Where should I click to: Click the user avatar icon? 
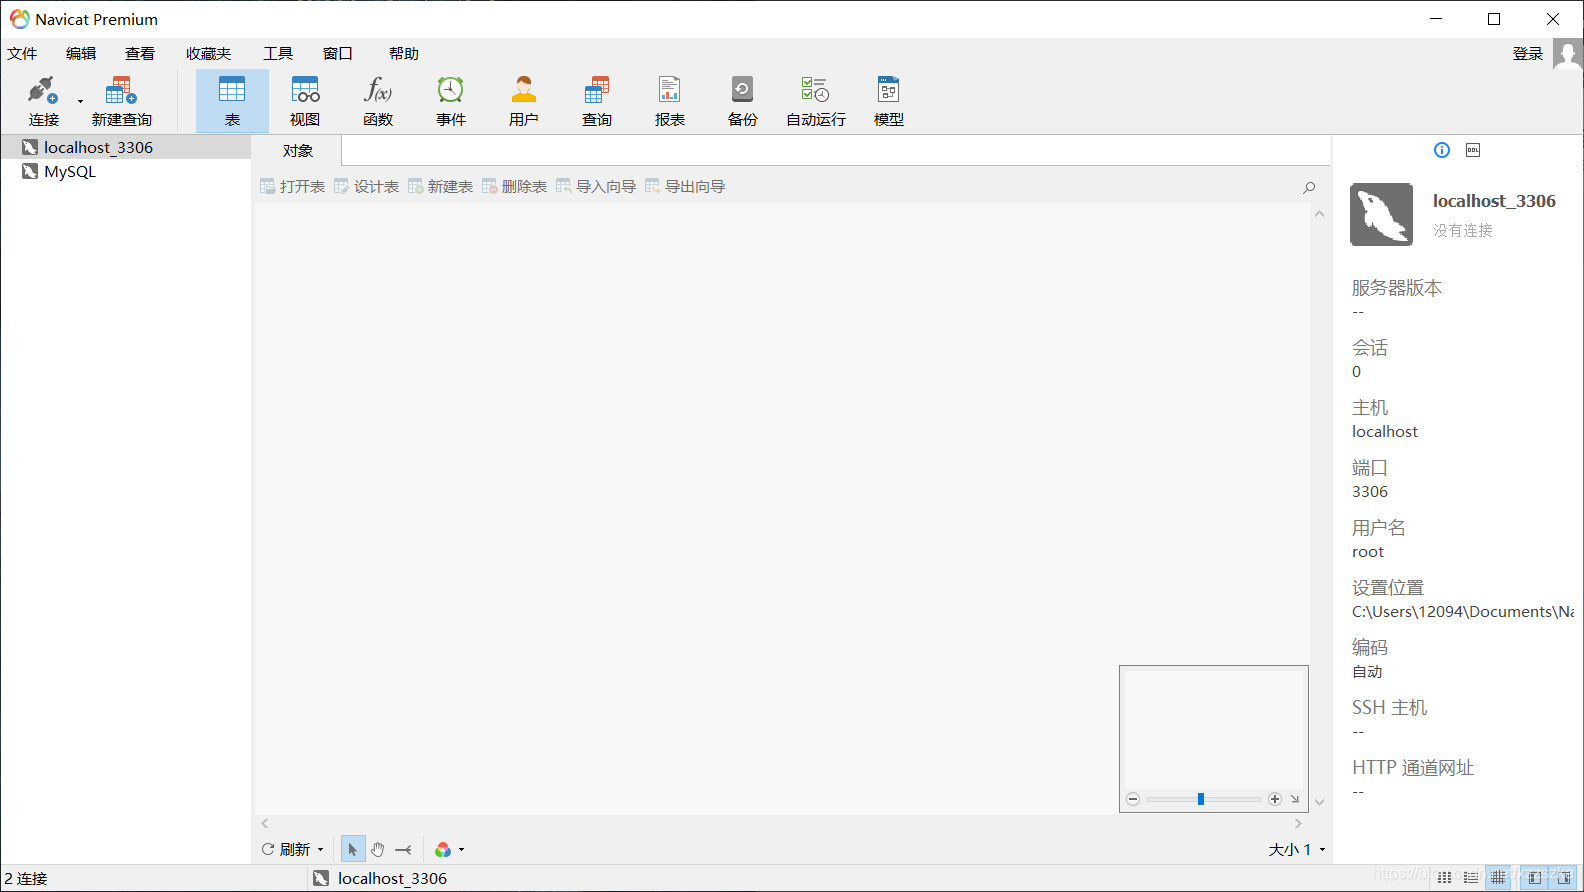pos(1567,54)
